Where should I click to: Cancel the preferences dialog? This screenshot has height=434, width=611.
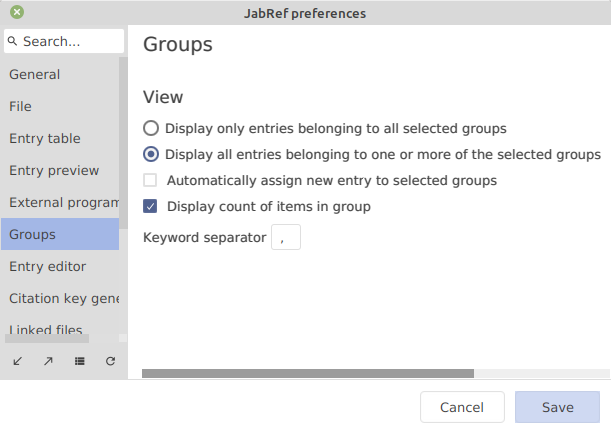(462, 407)
